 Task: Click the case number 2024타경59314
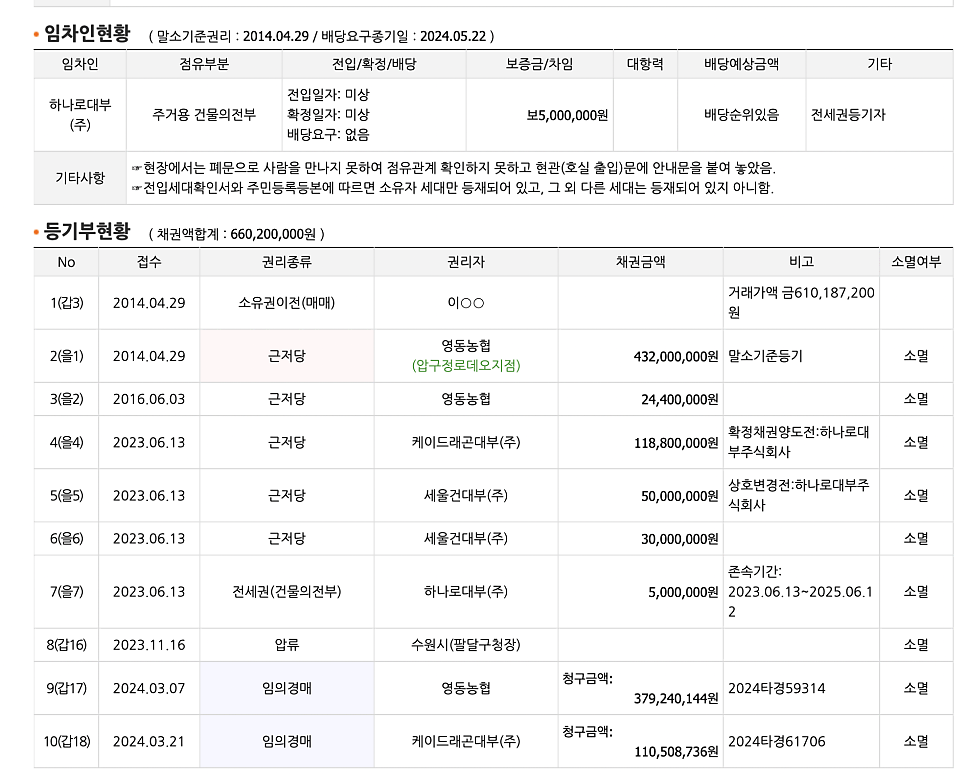pyautogui.click(x=777, y=688)
